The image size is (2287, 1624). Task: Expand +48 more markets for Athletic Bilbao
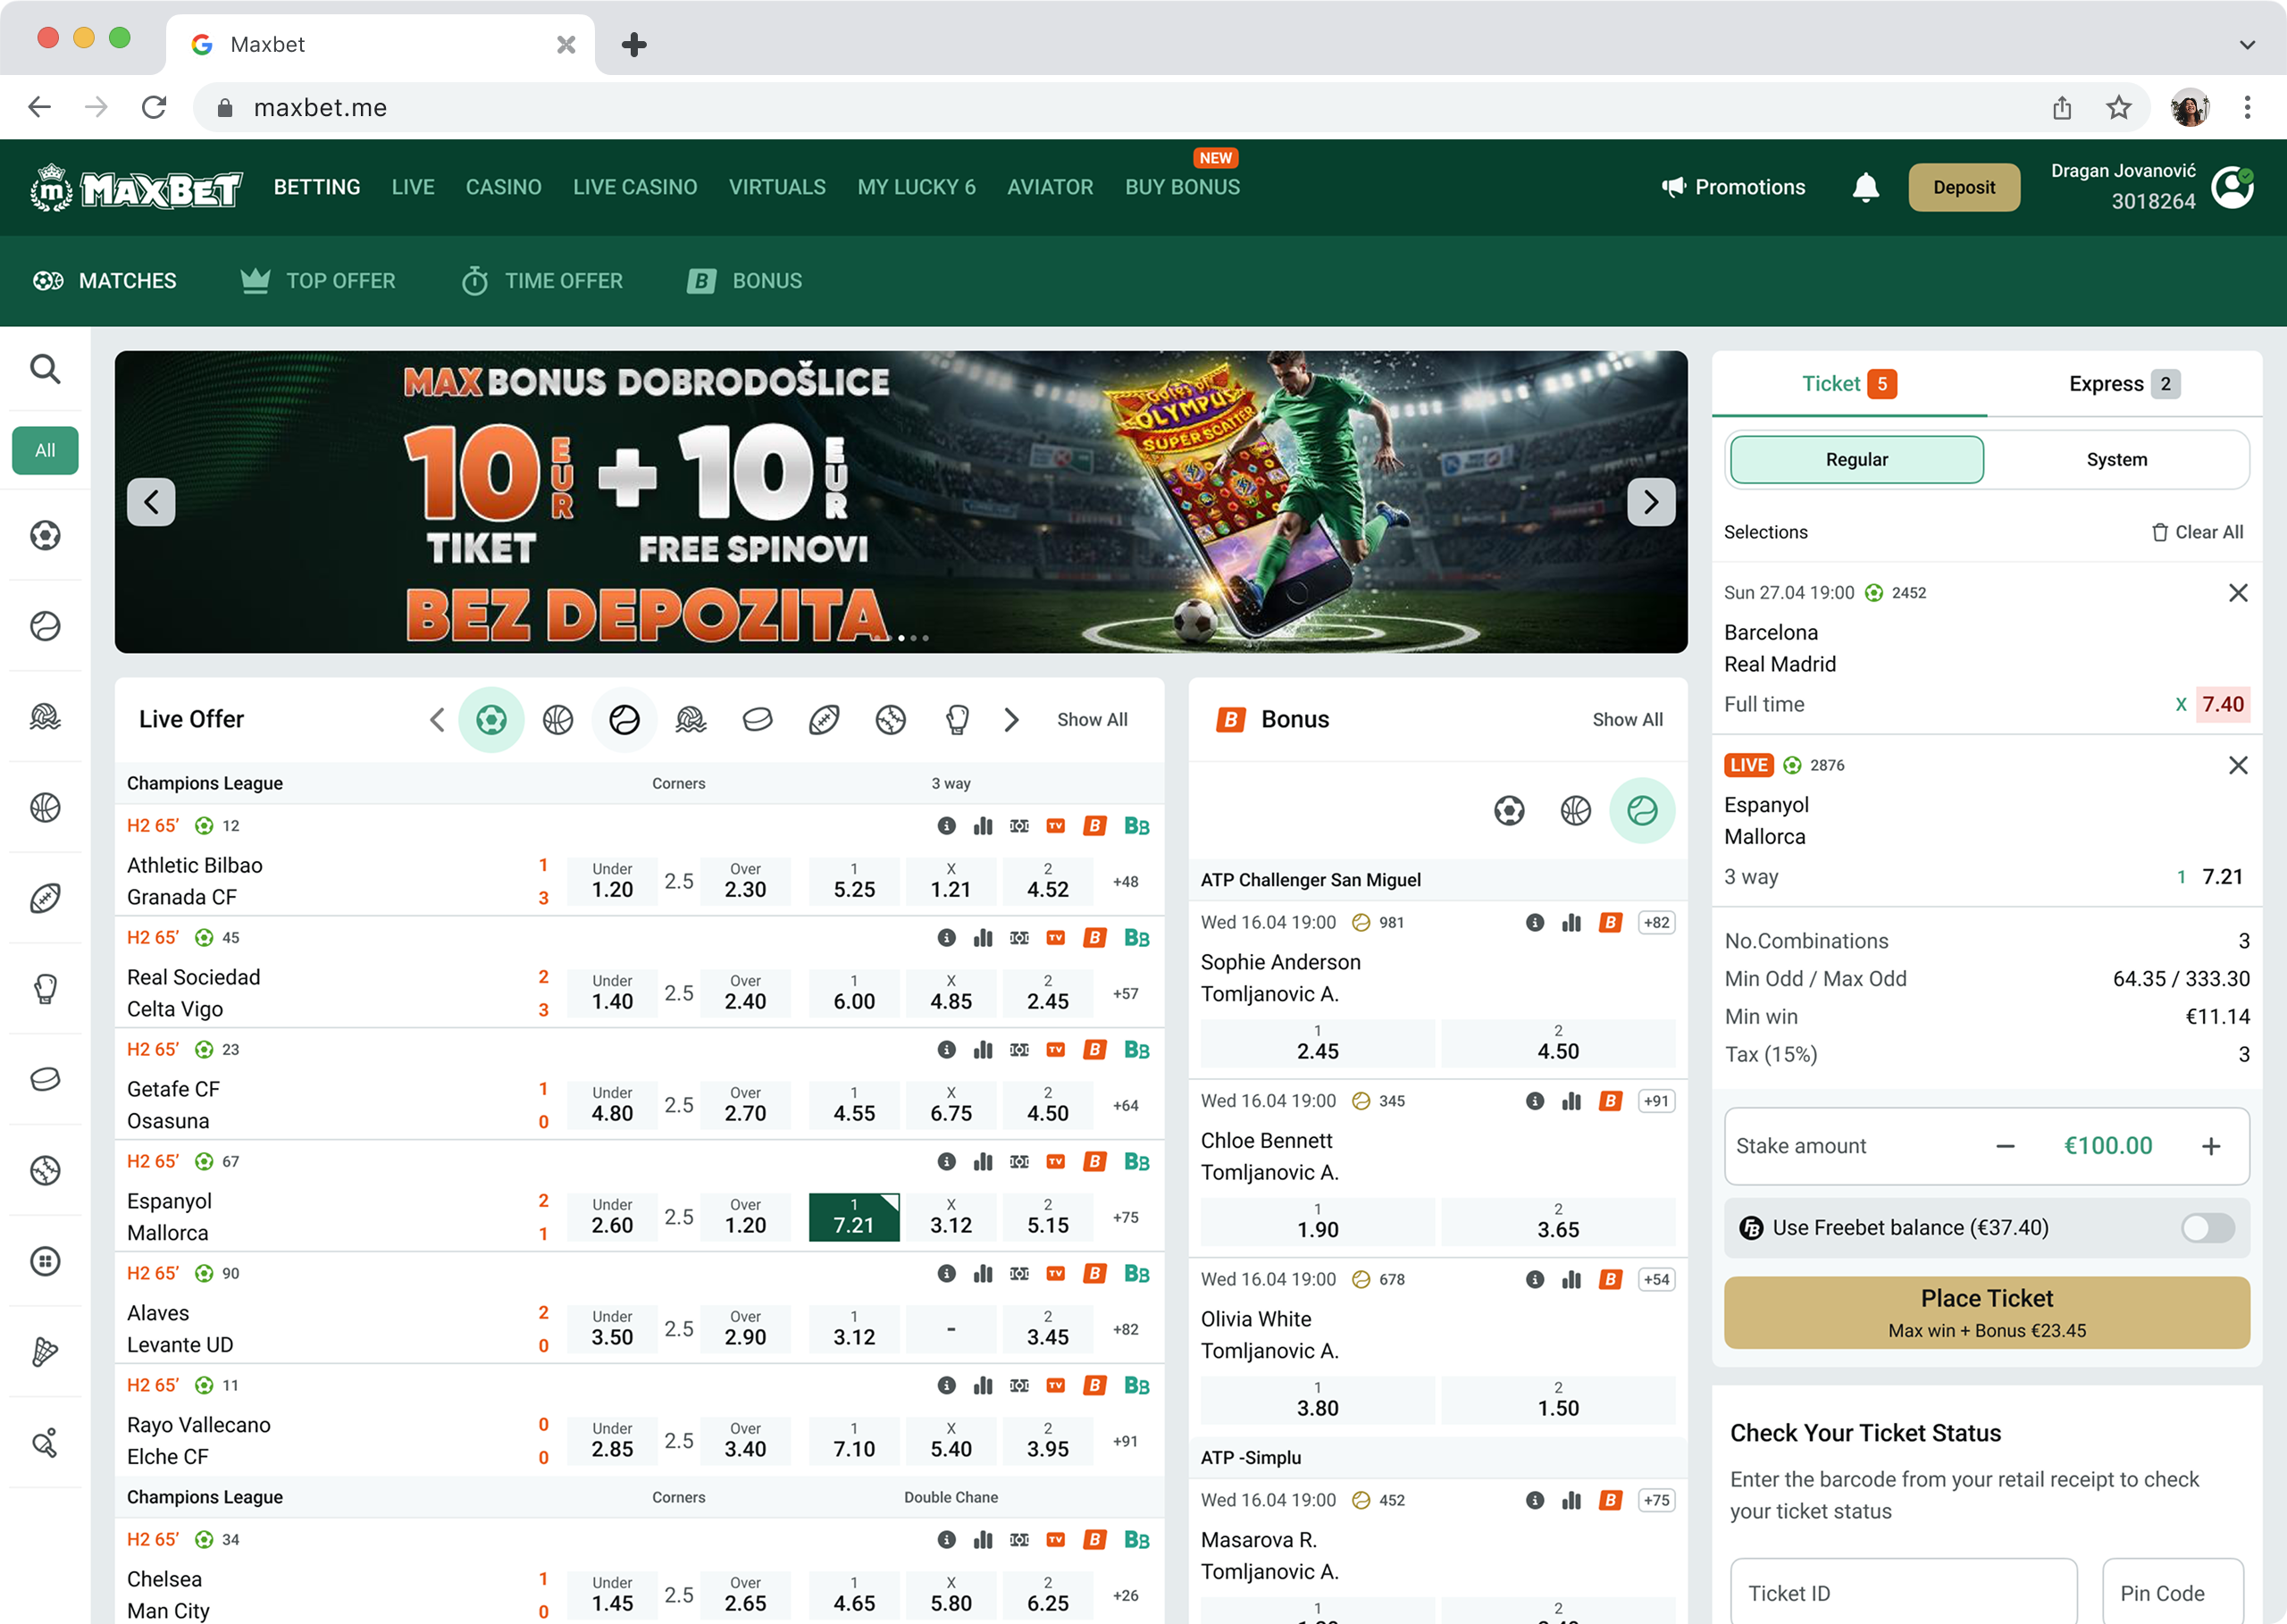click(x=1125, y=882)
